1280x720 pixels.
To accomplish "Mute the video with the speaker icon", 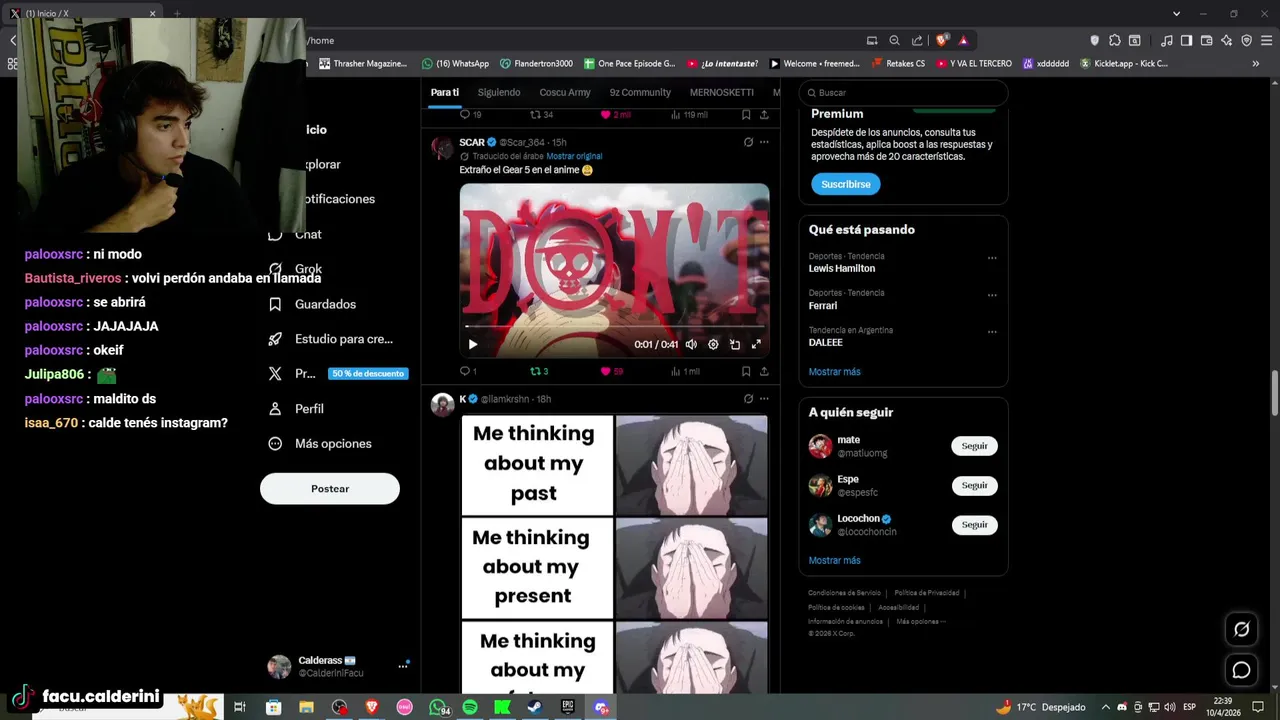I will [x=691, y=344].
